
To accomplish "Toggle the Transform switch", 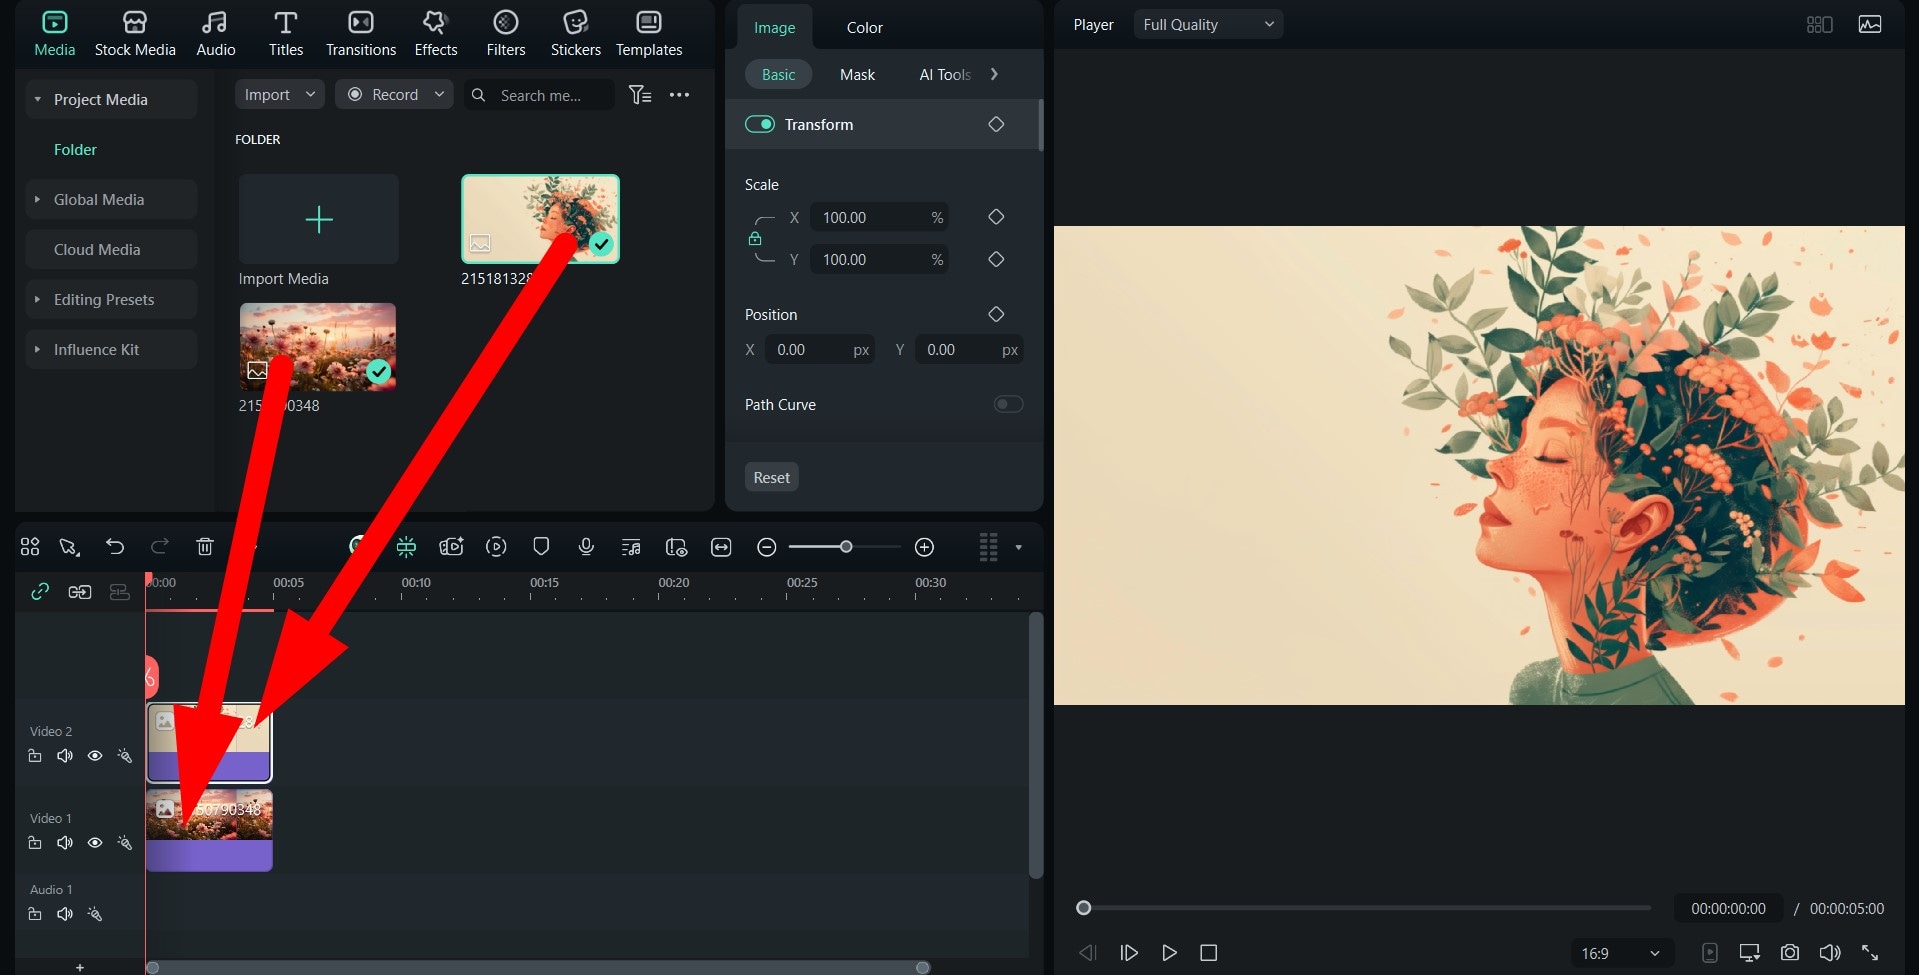I will point(760,124).
